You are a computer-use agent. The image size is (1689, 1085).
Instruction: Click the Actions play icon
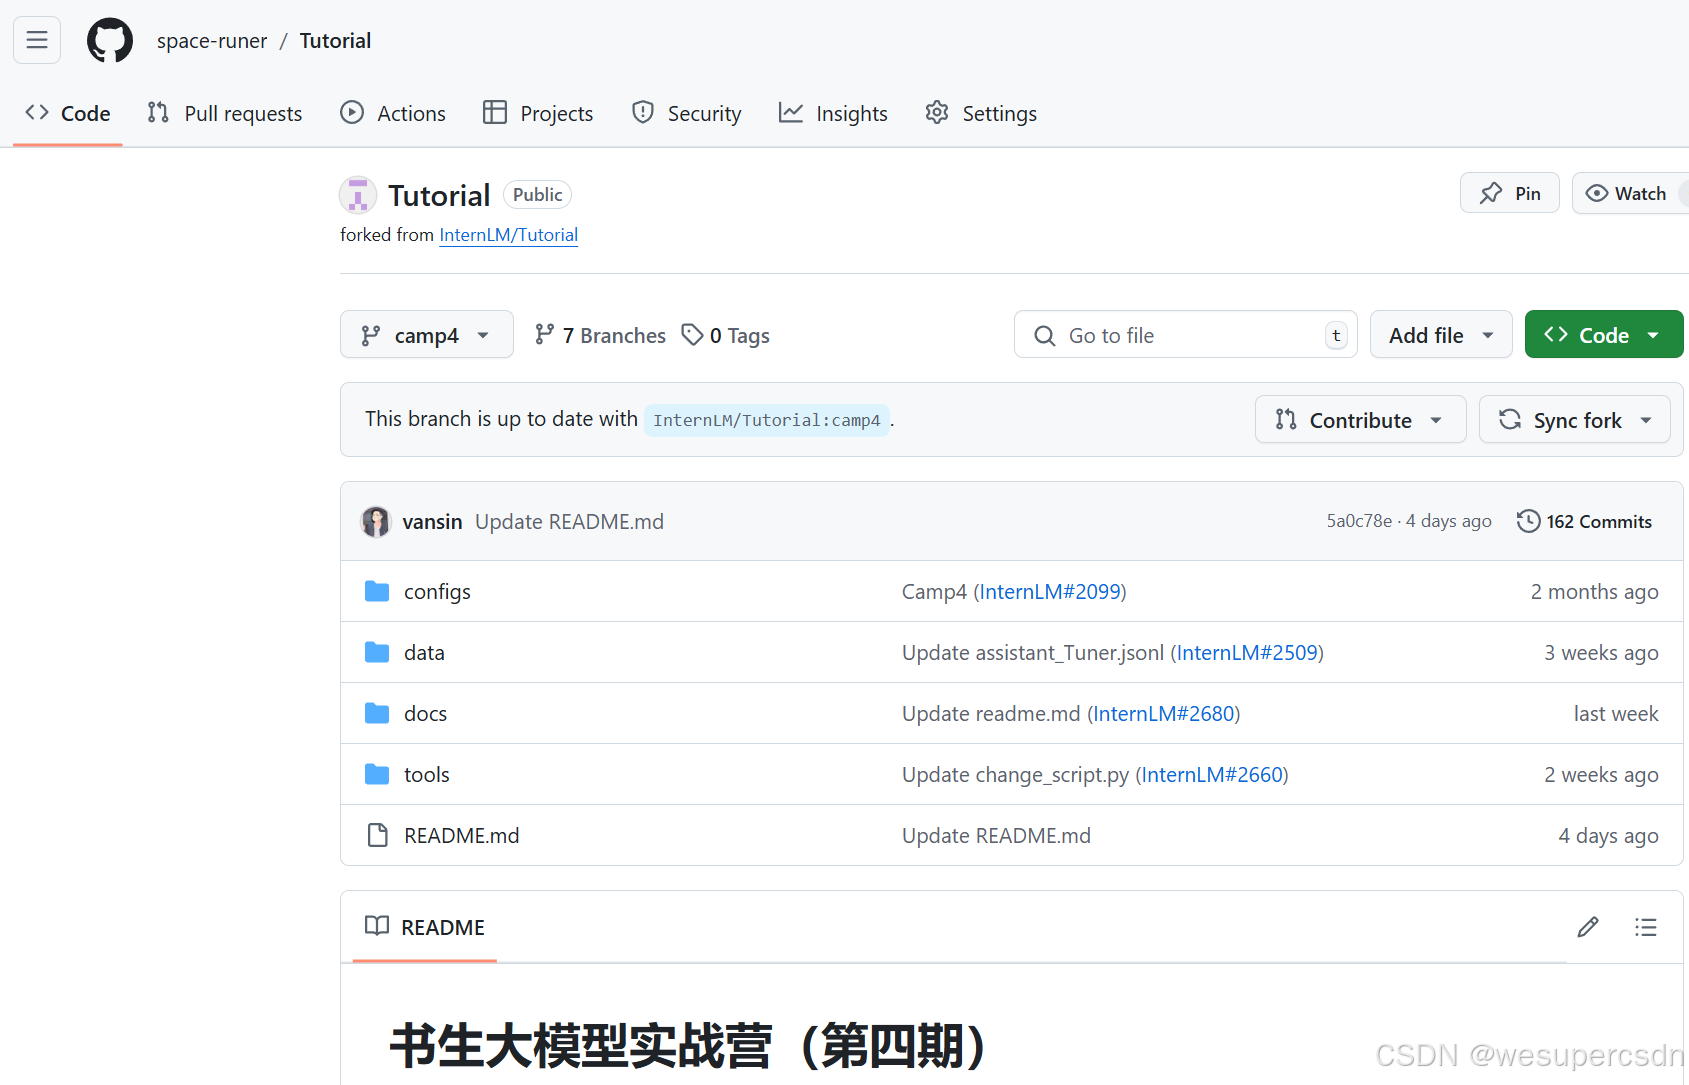click(352, 112)
